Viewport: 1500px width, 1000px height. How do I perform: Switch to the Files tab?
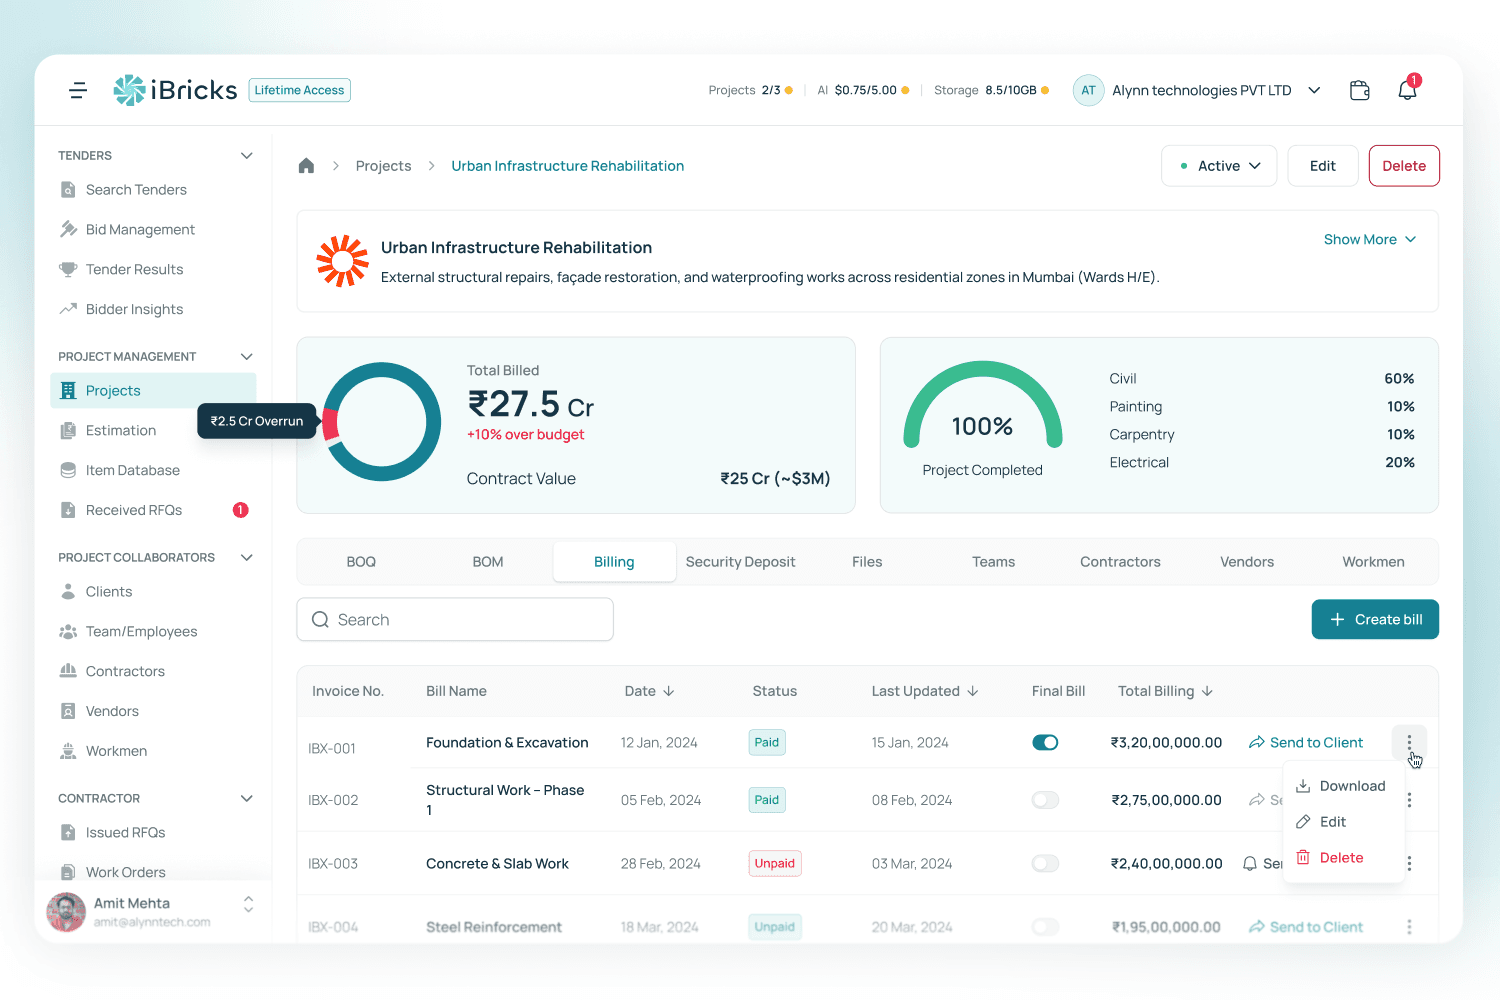(x=867, y=562)
